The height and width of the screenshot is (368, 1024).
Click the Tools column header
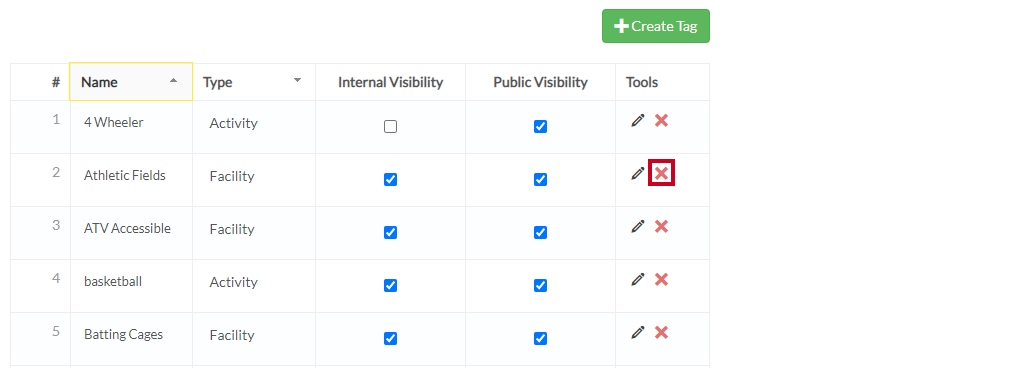662,82
